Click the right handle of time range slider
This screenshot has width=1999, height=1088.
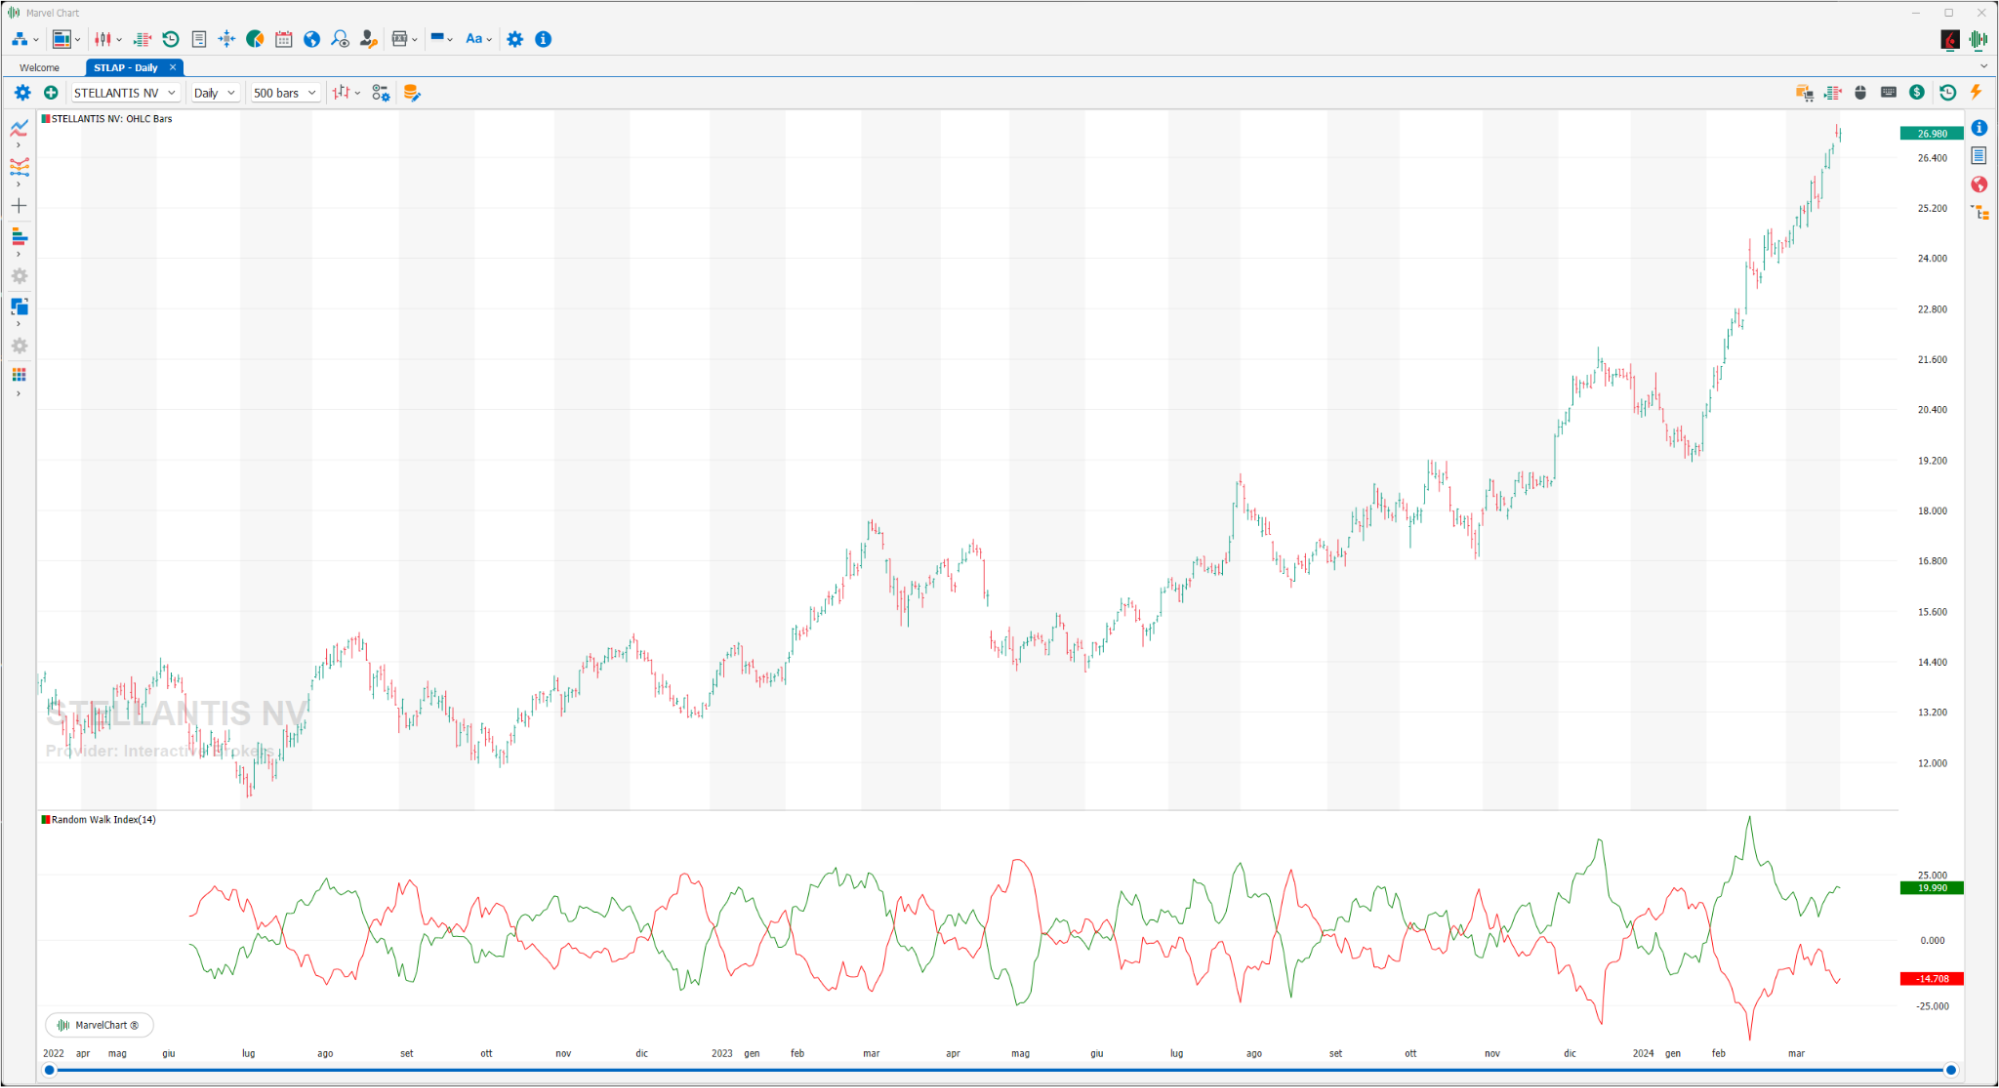[x=1951, y=1070]
